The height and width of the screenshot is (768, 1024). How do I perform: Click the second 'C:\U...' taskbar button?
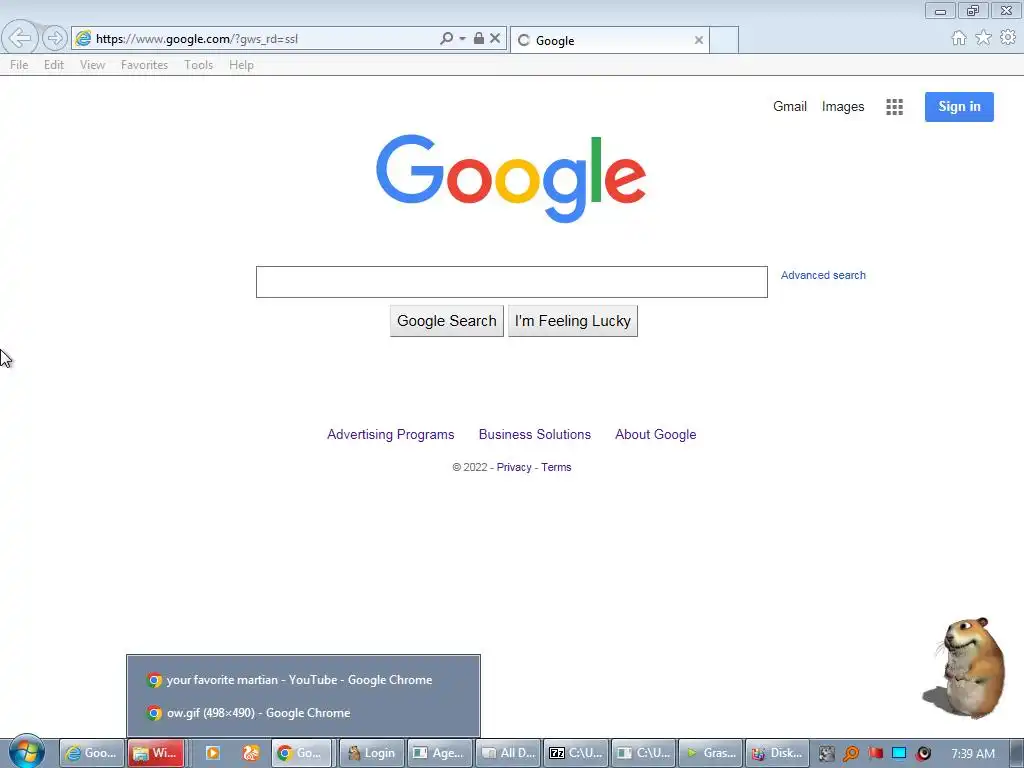tap(644, 753)
